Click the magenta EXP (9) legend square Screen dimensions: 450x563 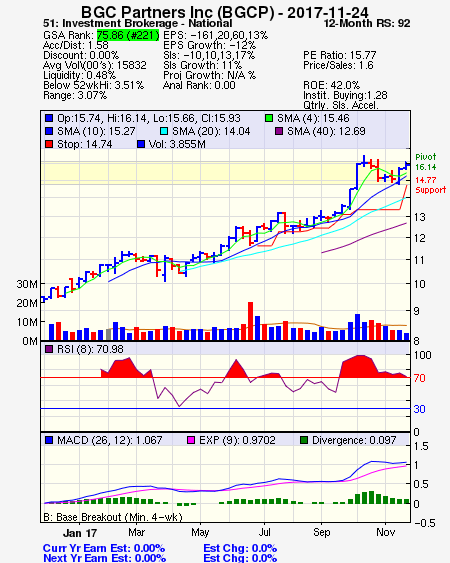(191, 440)
